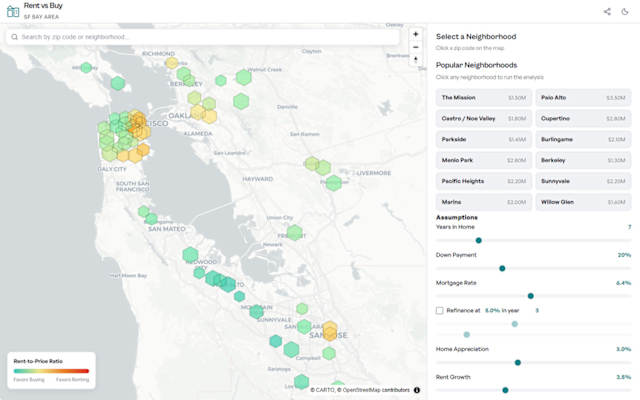Click the Rent Growth slider handle

(x=505, y=390)
